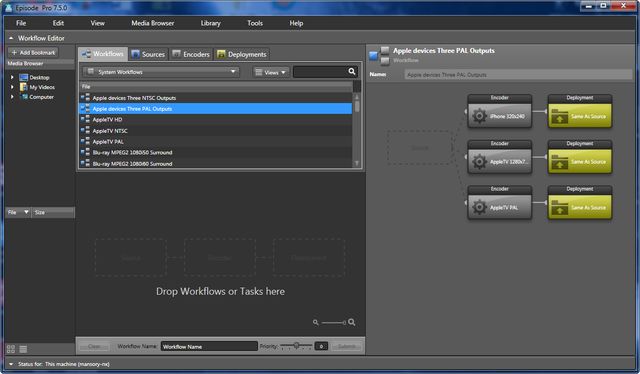The height and width of the screenshot is (374, 640).
Task: Expand the Desktop tree node
Action: 12,77
